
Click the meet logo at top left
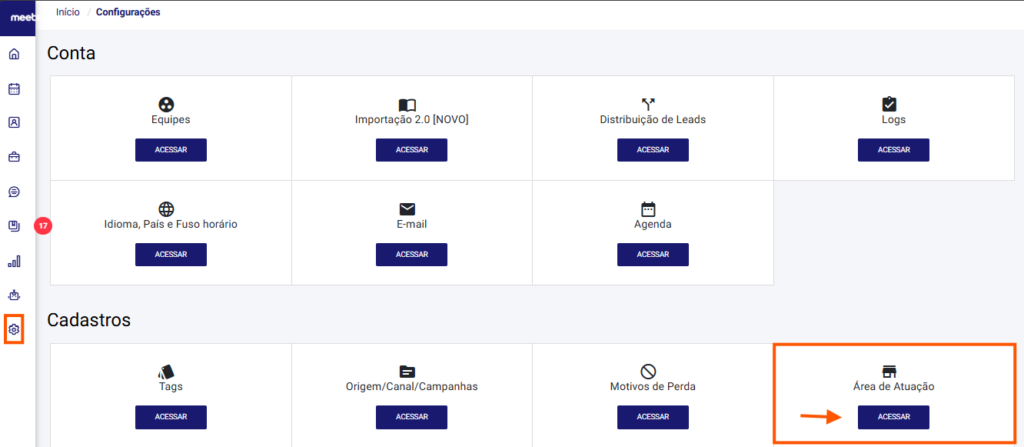coord(17,18)
